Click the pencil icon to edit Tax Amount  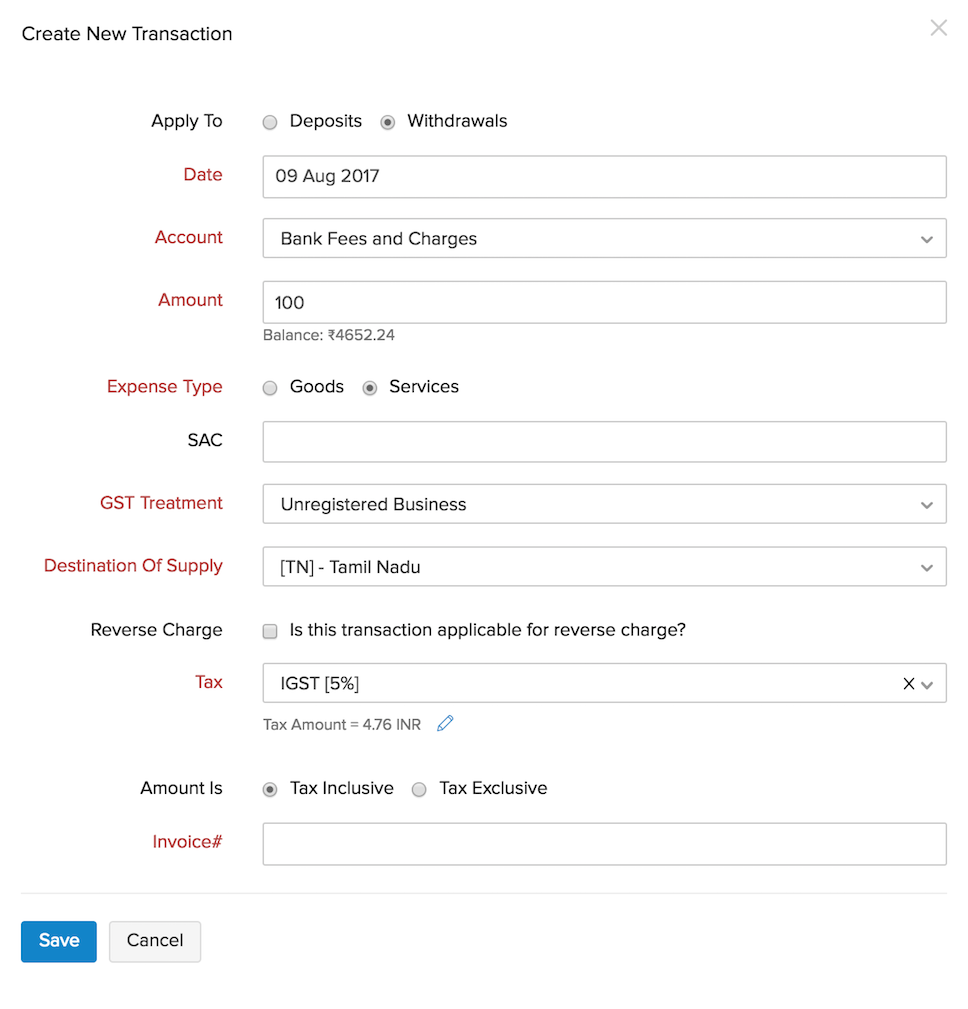[x=445, y=723]
